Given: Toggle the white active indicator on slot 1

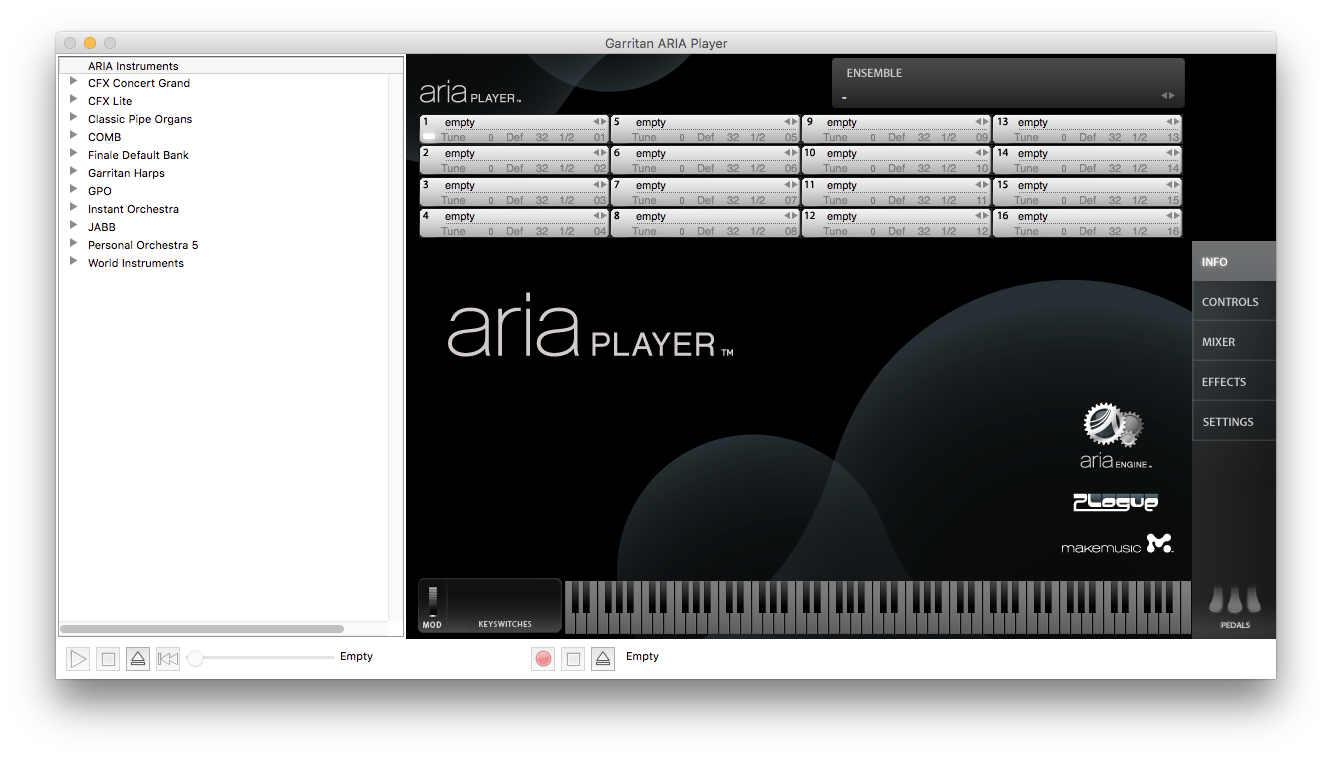Looking at the screenshot, I should point(429,137).
